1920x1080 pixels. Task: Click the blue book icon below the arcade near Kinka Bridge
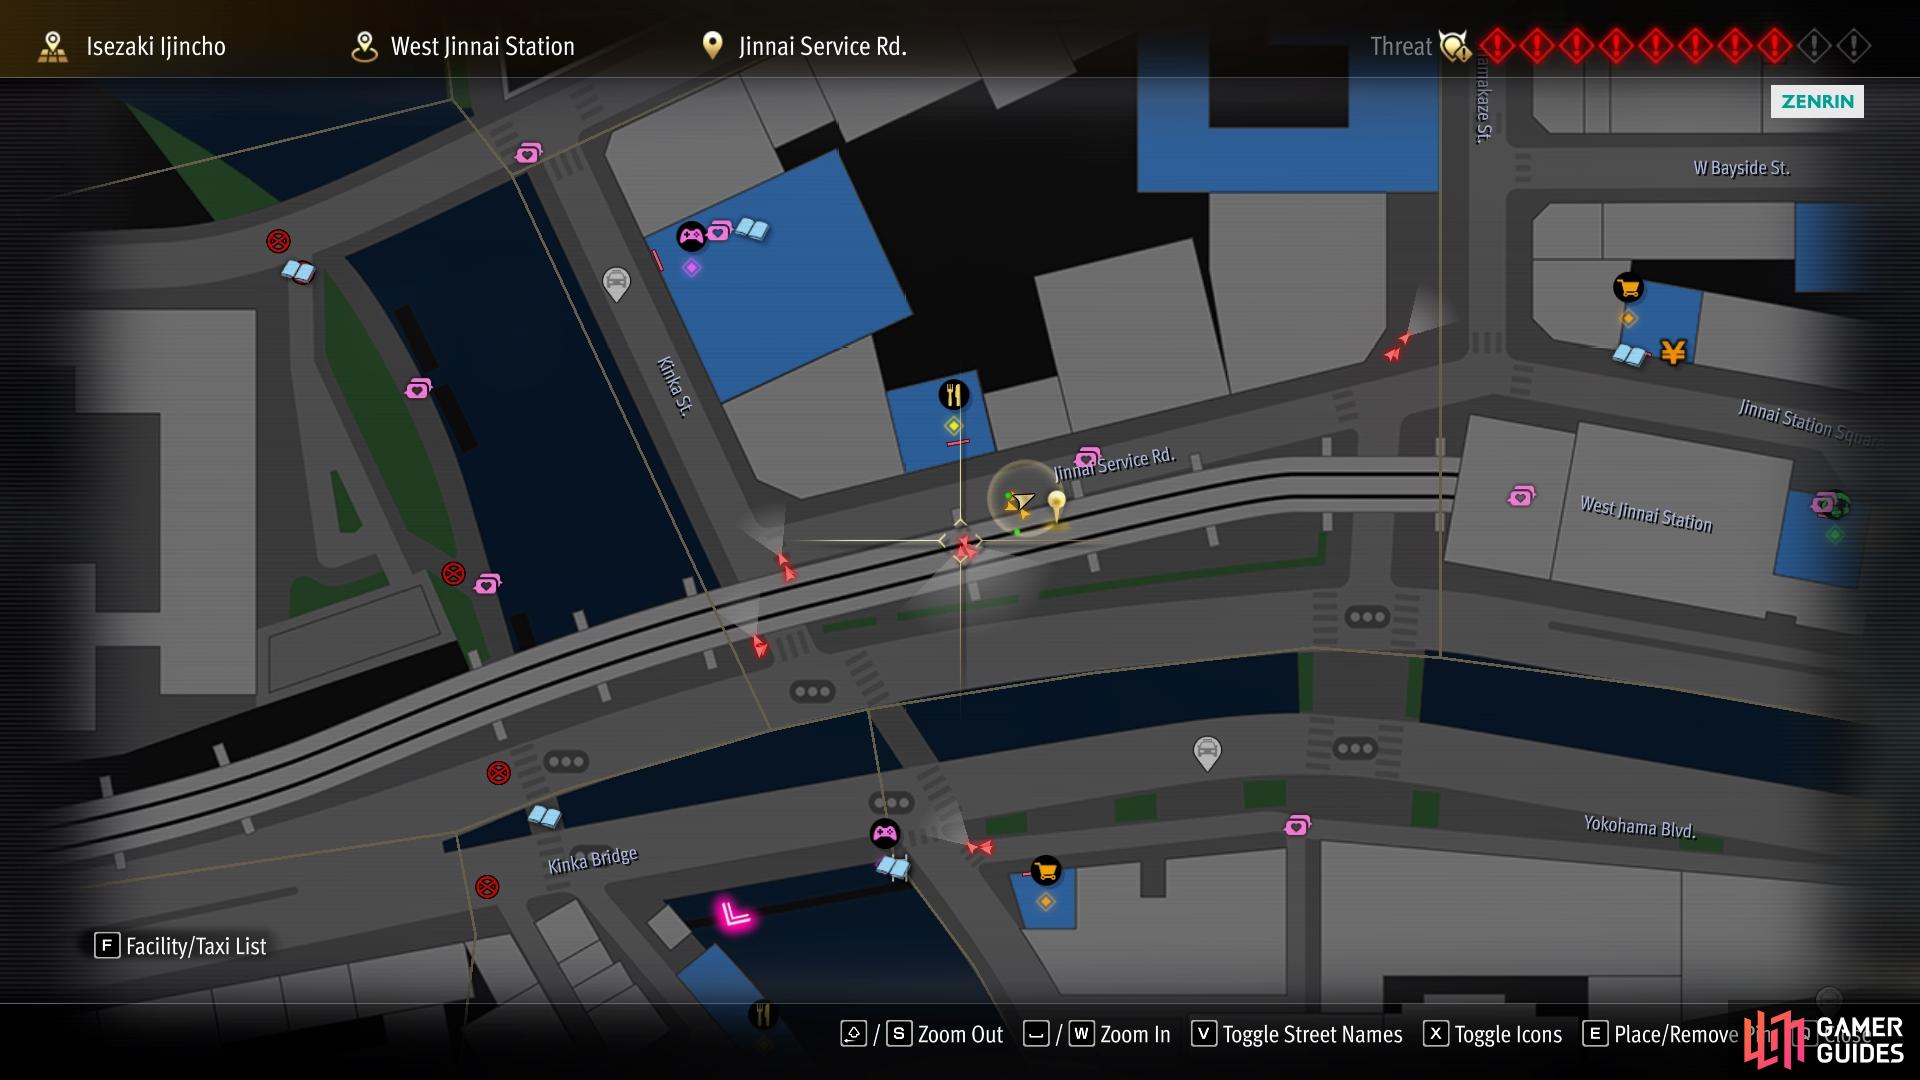(893, 867)
